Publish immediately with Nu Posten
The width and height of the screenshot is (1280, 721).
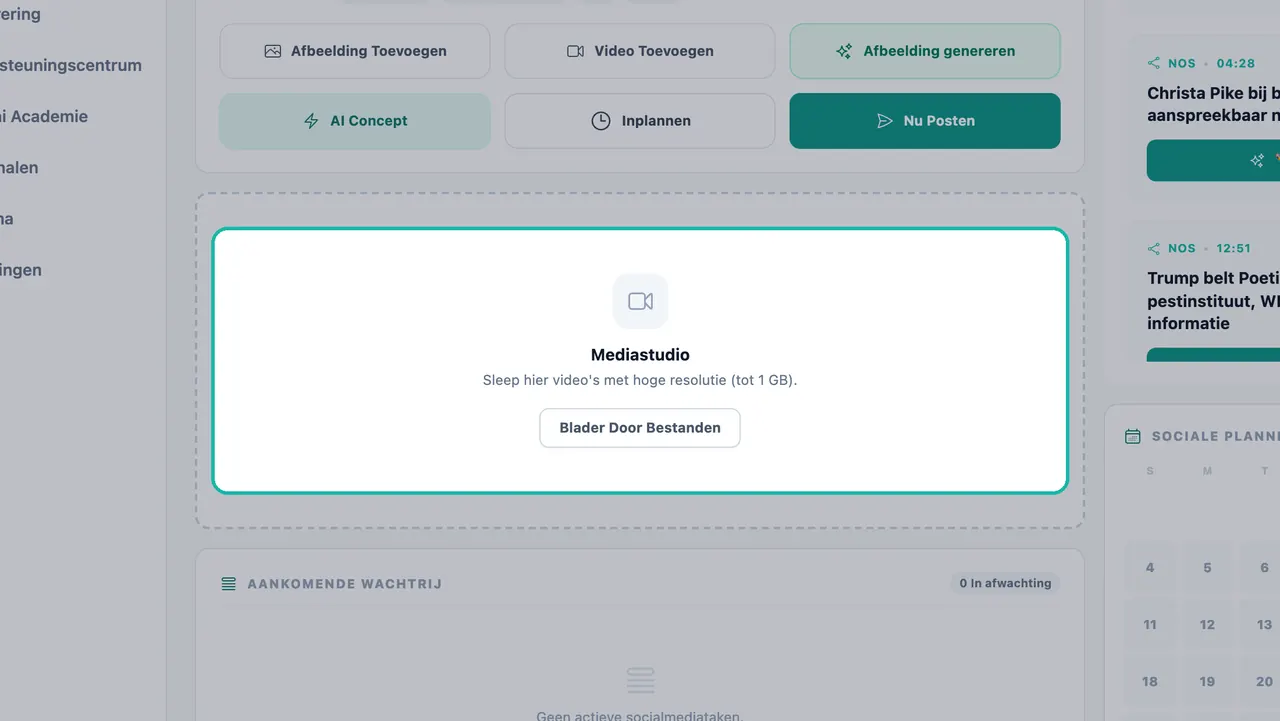[925, 121]
